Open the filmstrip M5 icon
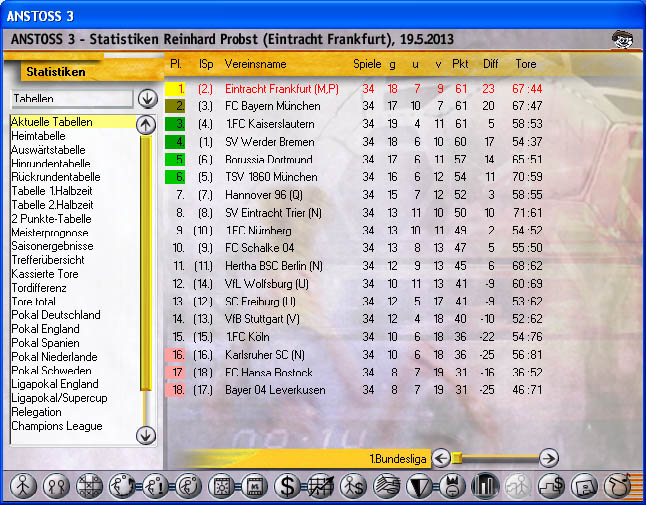 pyautogui.click(x=254, y=486)
